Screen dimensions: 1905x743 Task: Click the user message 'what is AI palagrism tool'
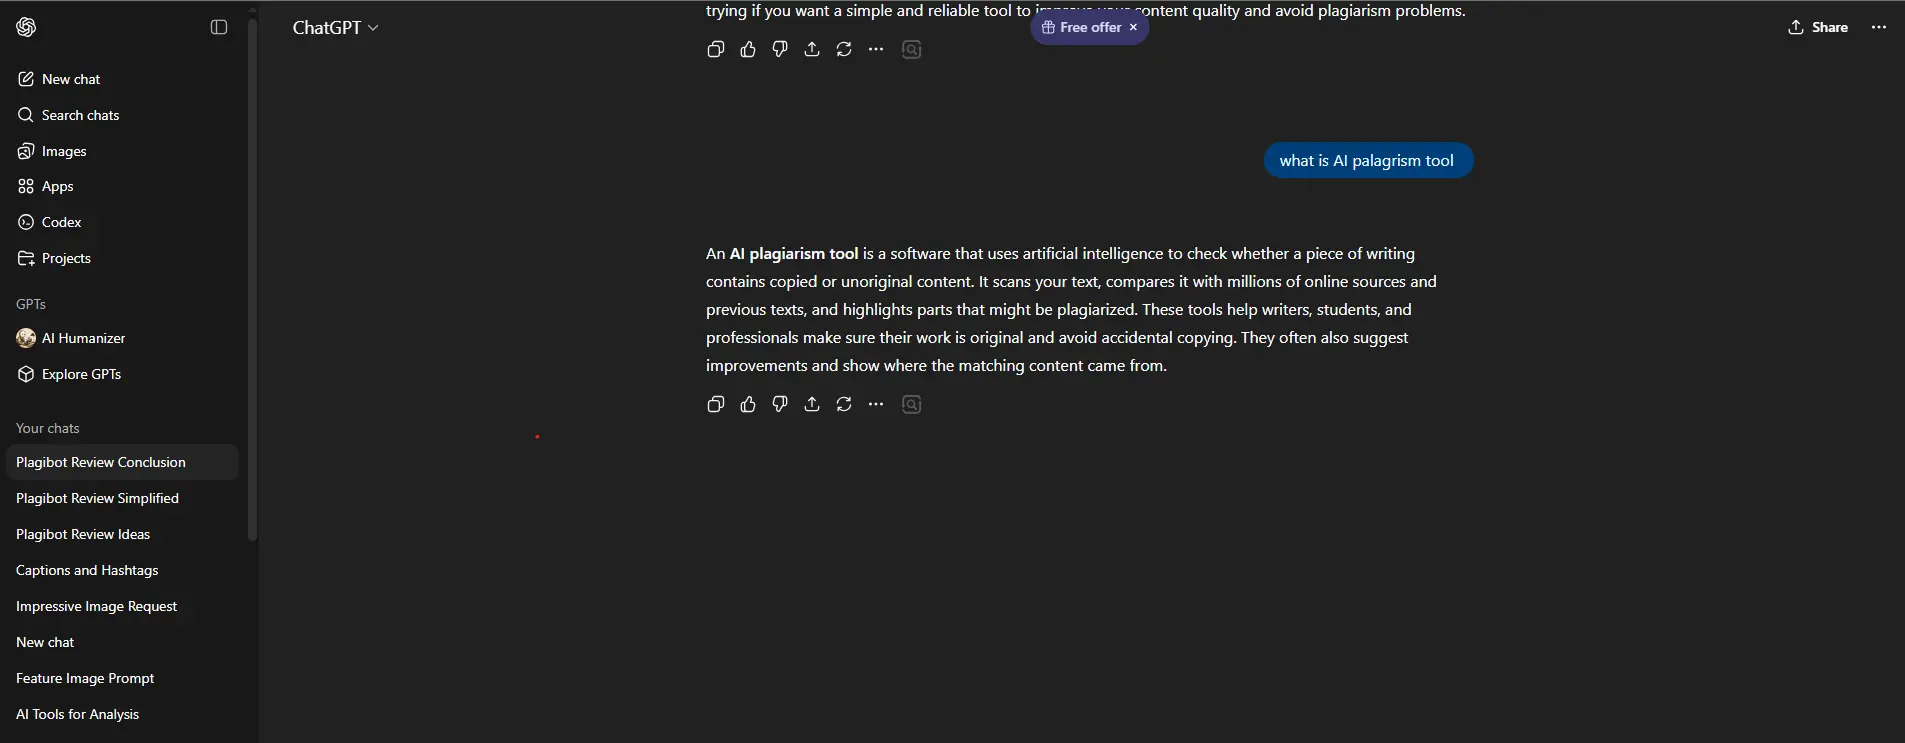(x=1367, y=161)
